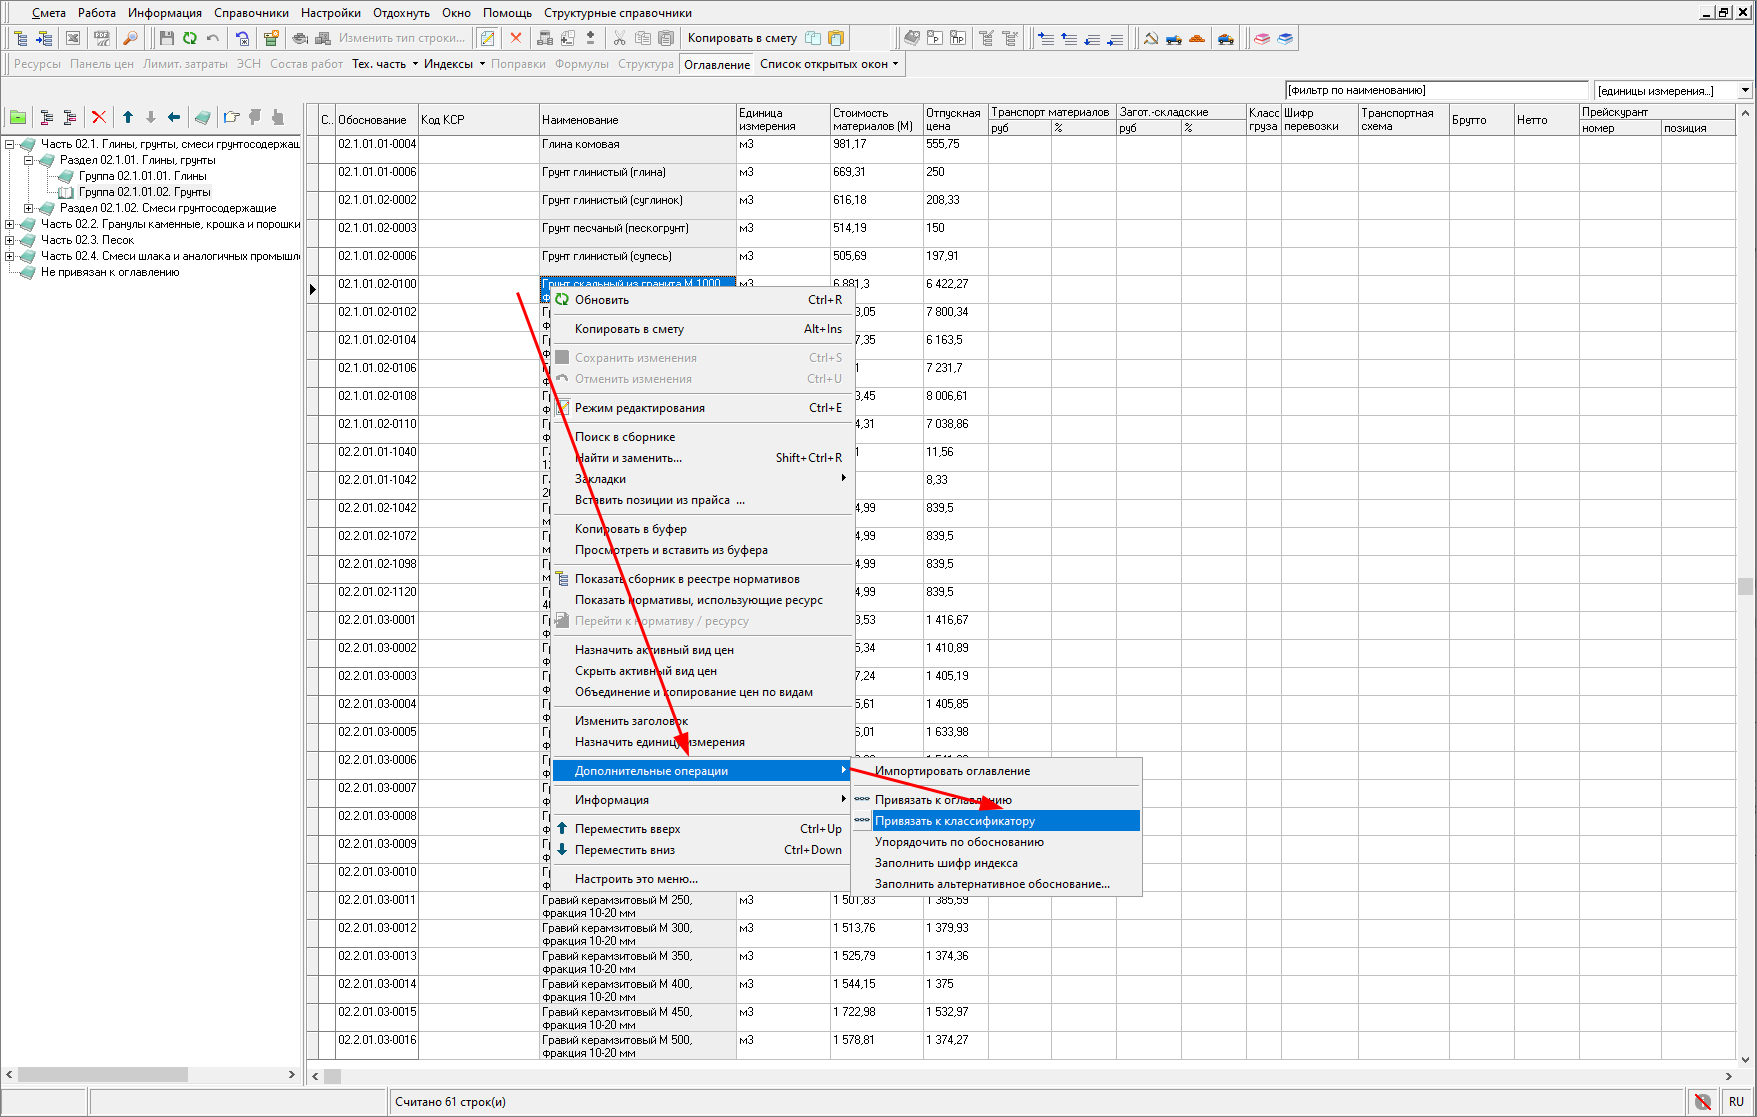The height and width of the screenshot is (1117, 1757).
Task: Click the фильтр по наименованию input field
Action: (x=1436, y=90)
